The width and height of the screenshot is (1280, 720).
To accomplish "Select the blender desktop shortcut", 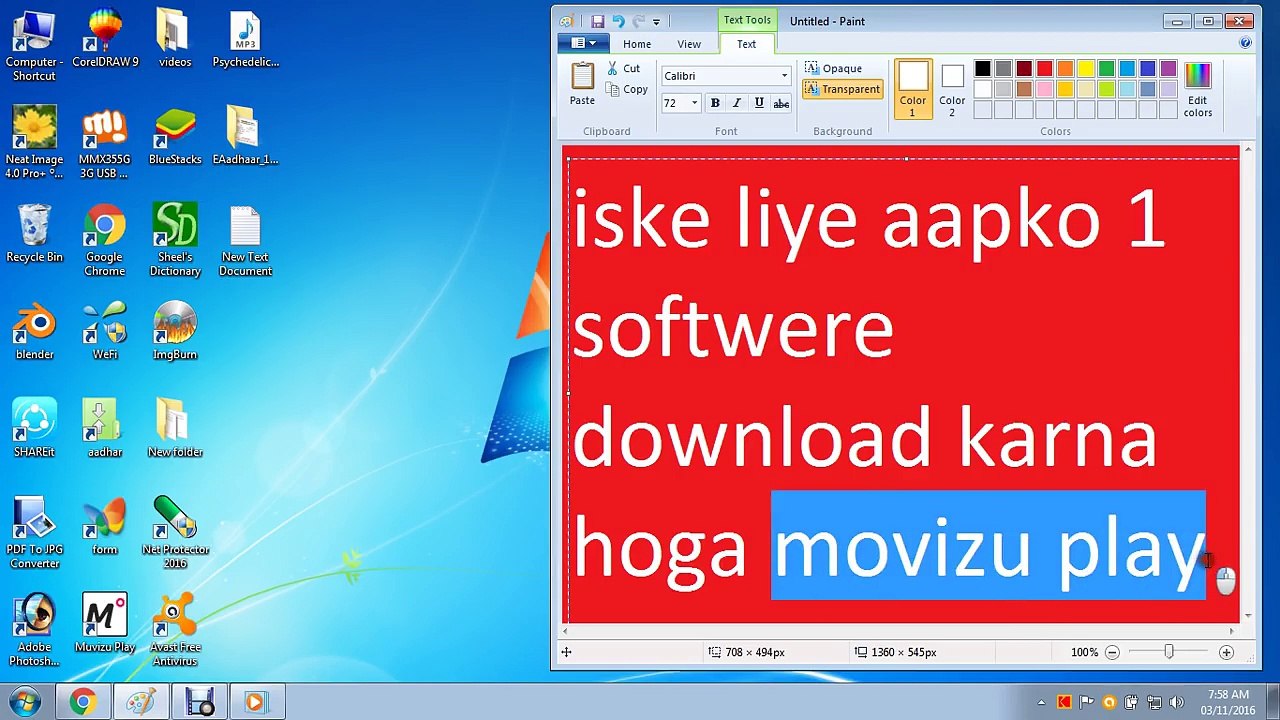I will click(x=34, y=331).
